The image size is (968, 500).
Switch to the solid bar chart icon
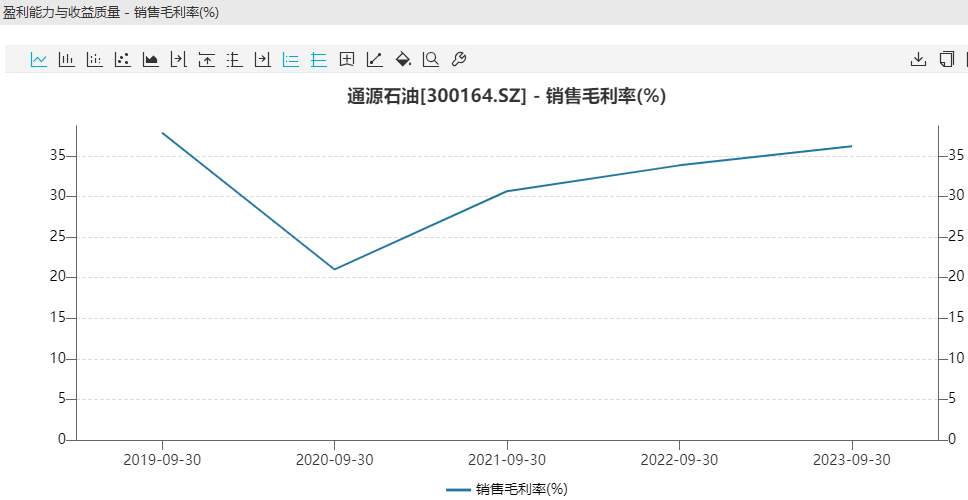click(67, 59)
